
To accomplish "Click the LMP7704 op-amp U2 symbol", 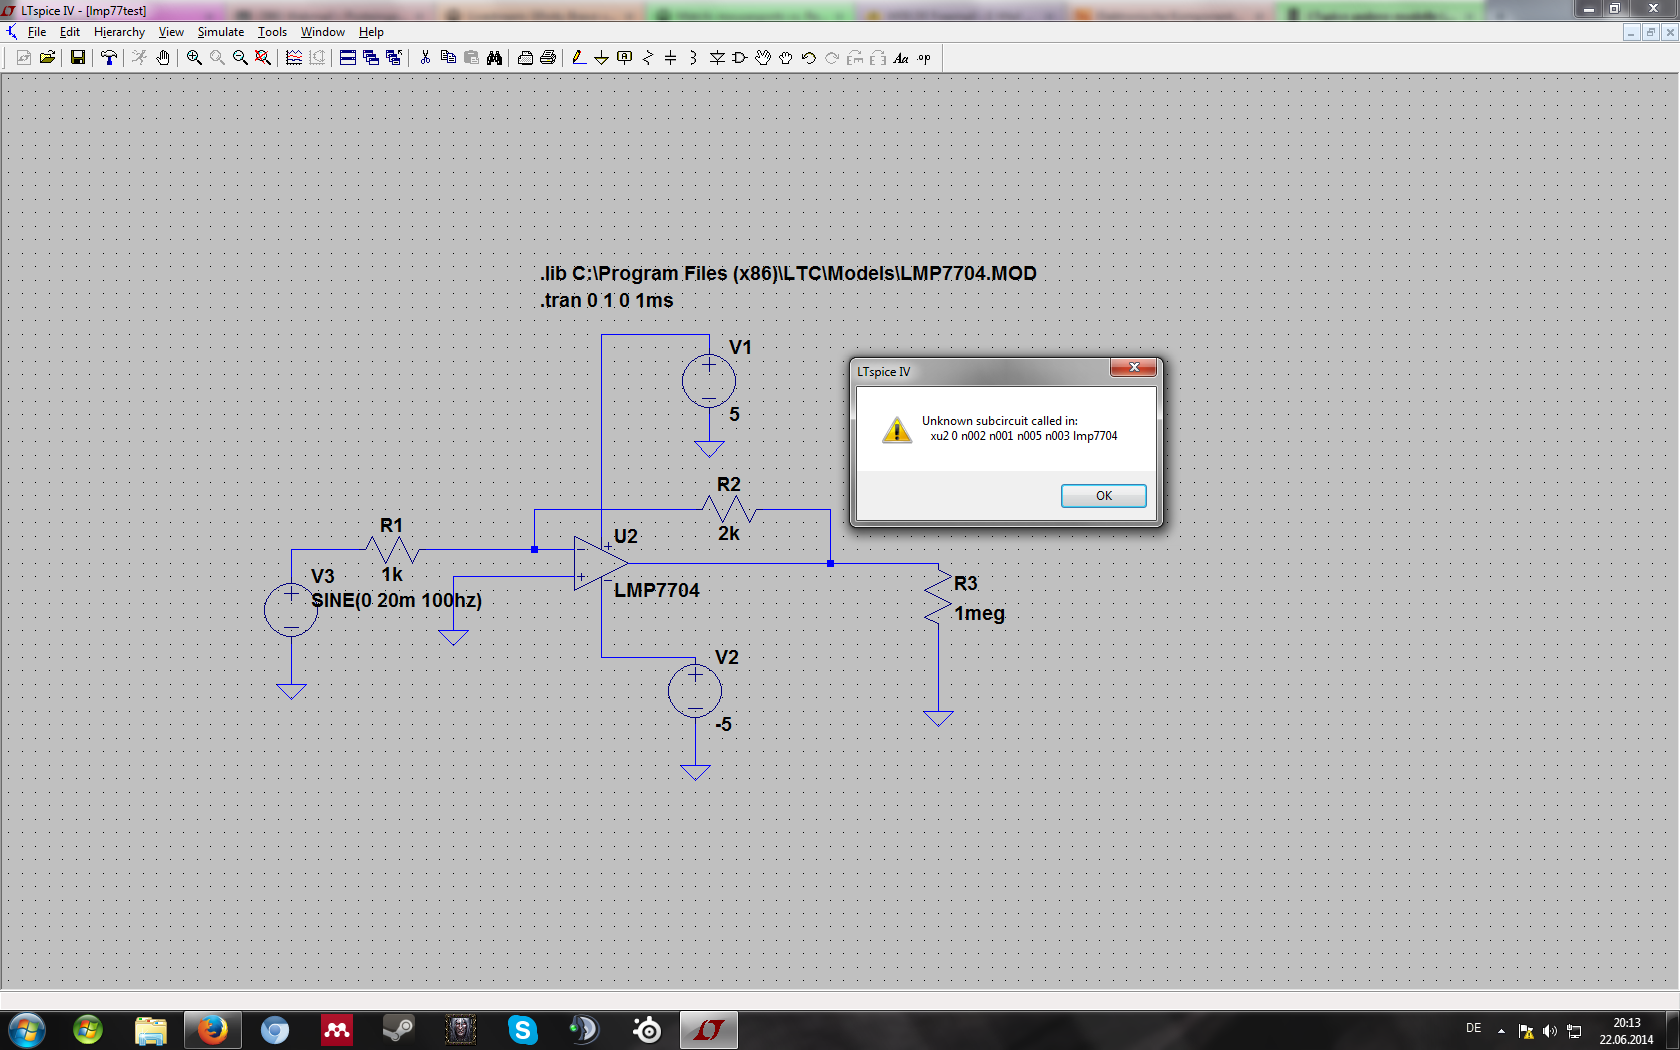I will tap(600, 563).
